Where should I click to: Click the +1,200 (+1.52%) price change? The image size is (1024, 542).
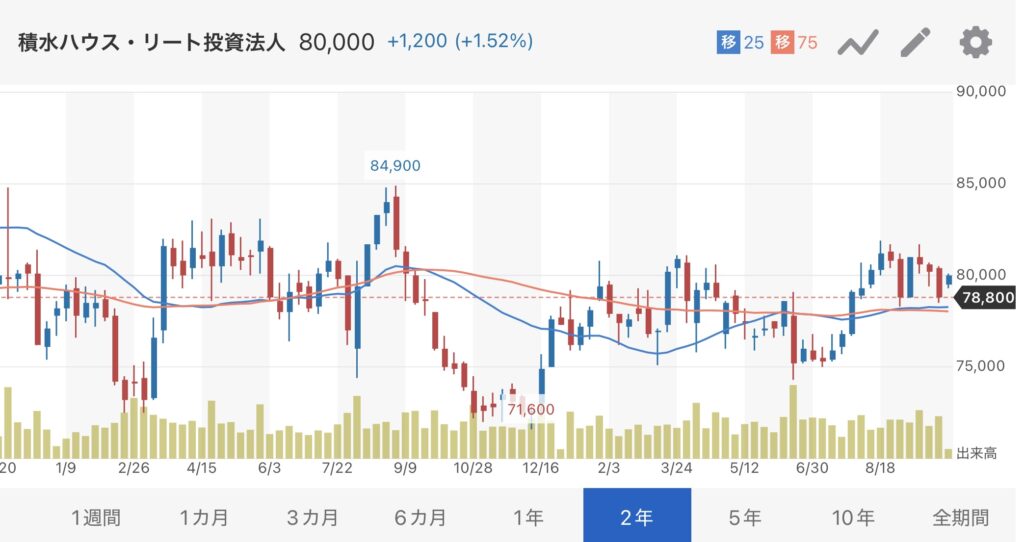tap(460, 43)
